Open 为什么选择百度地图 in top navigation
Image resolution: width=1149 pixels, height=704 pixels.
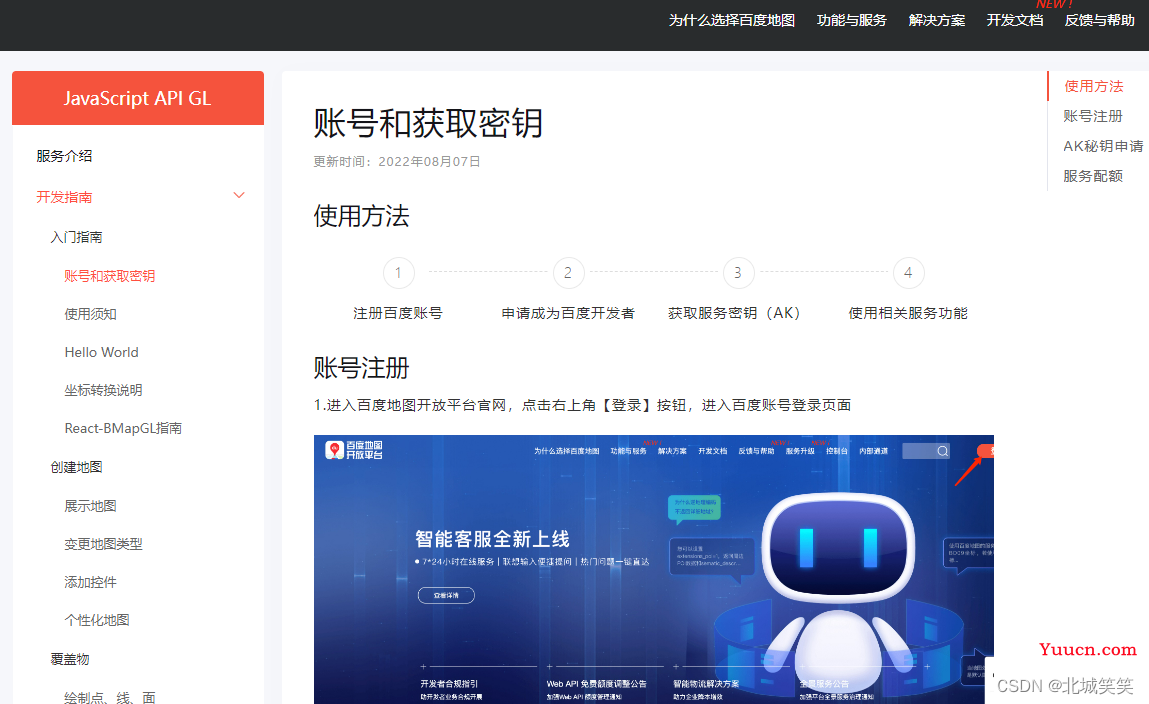click(731, 21)
